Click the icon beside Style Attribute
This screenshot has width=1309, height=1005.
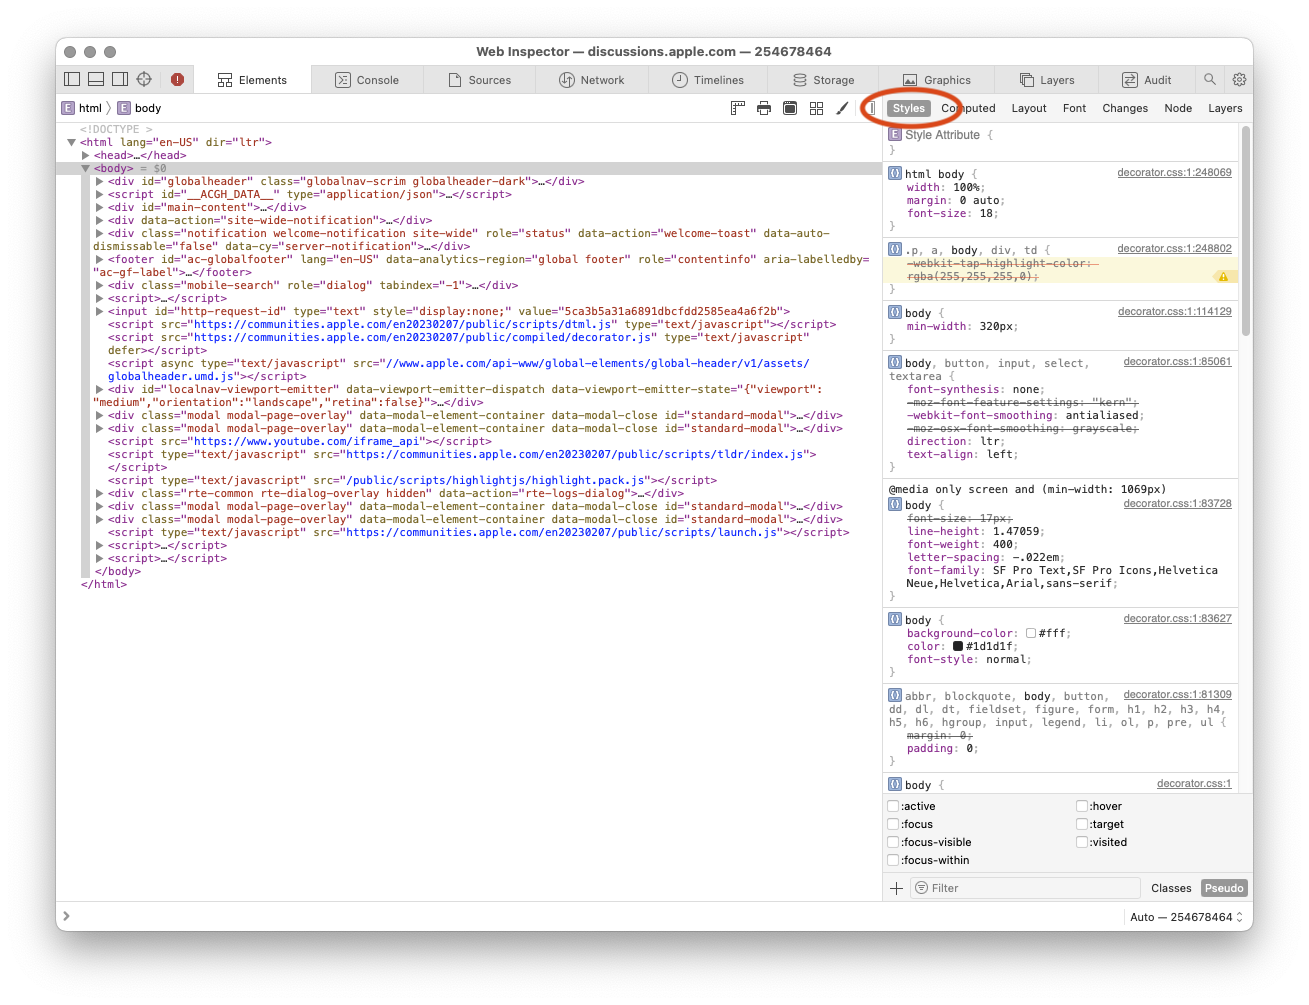tap(895, 134)
